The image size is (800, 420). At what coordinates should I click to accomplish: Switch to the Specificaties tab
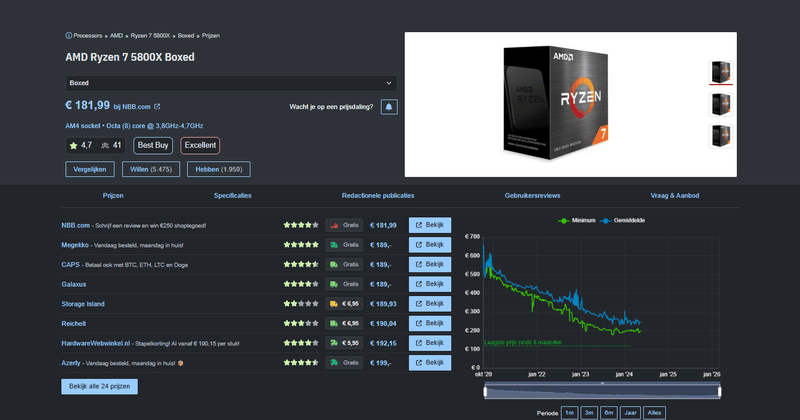tap(233, 195)
